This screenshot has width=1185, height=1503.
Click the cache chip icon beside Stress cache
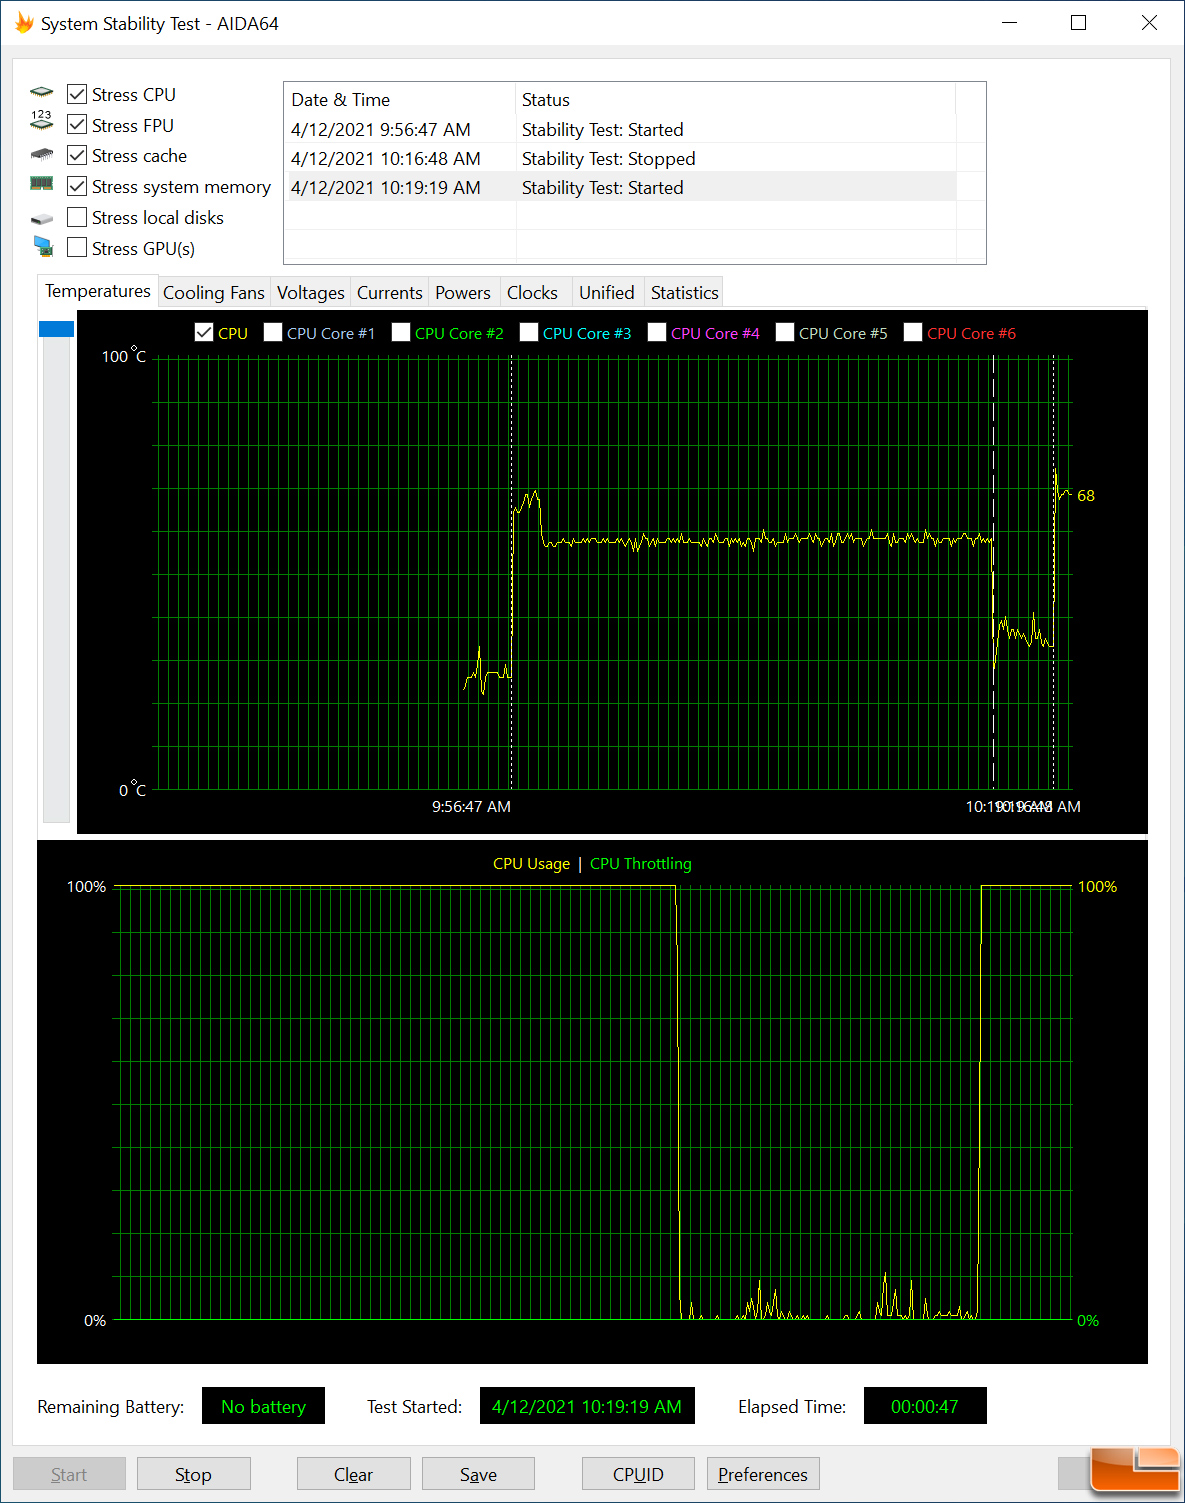pos(41,154)
